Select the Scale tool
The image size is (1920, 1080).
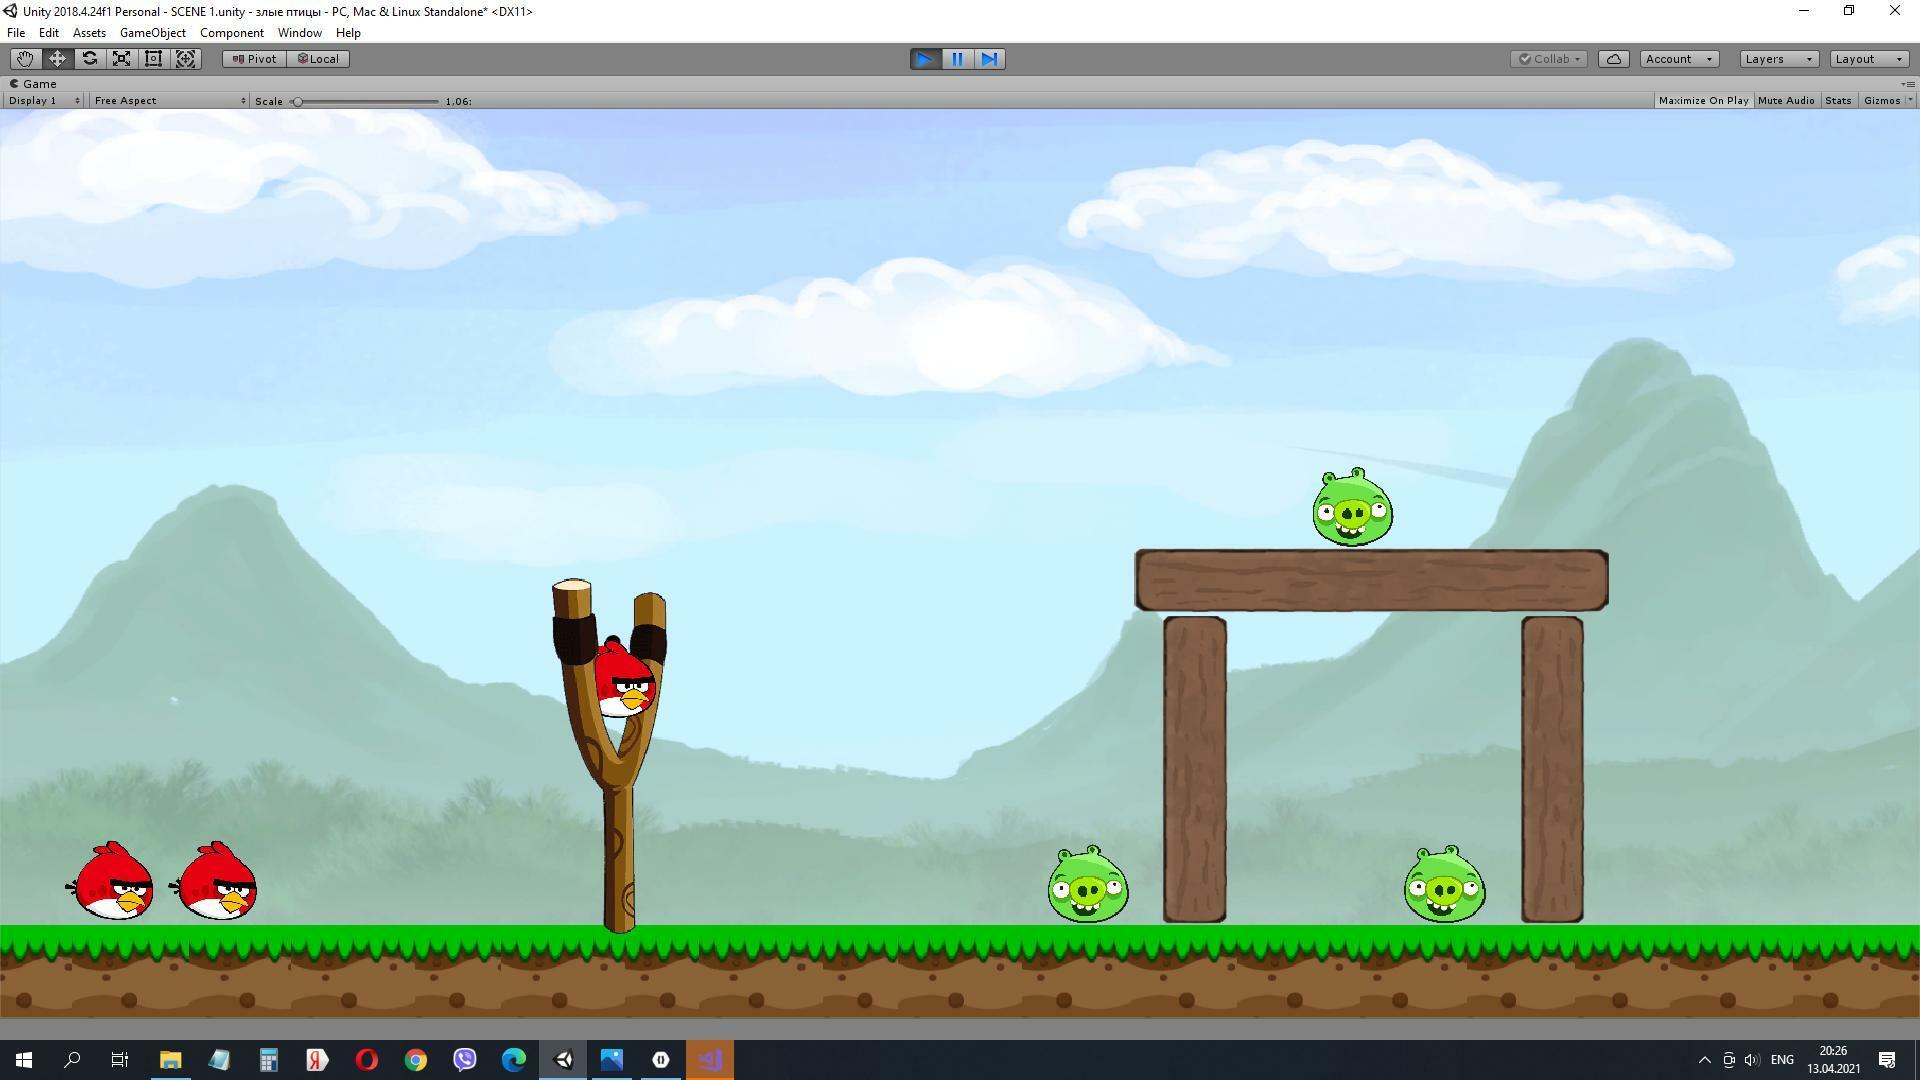coord(121,59)
